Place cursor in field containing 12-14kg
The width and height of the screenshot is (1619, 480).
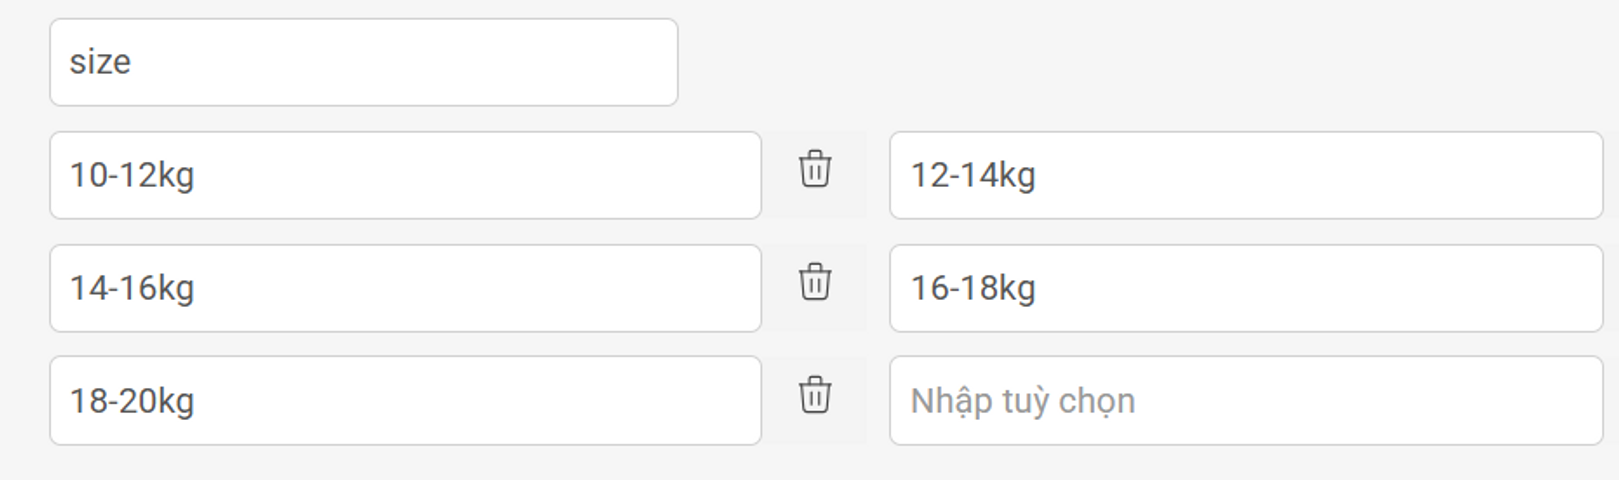tap(1246, 175)
